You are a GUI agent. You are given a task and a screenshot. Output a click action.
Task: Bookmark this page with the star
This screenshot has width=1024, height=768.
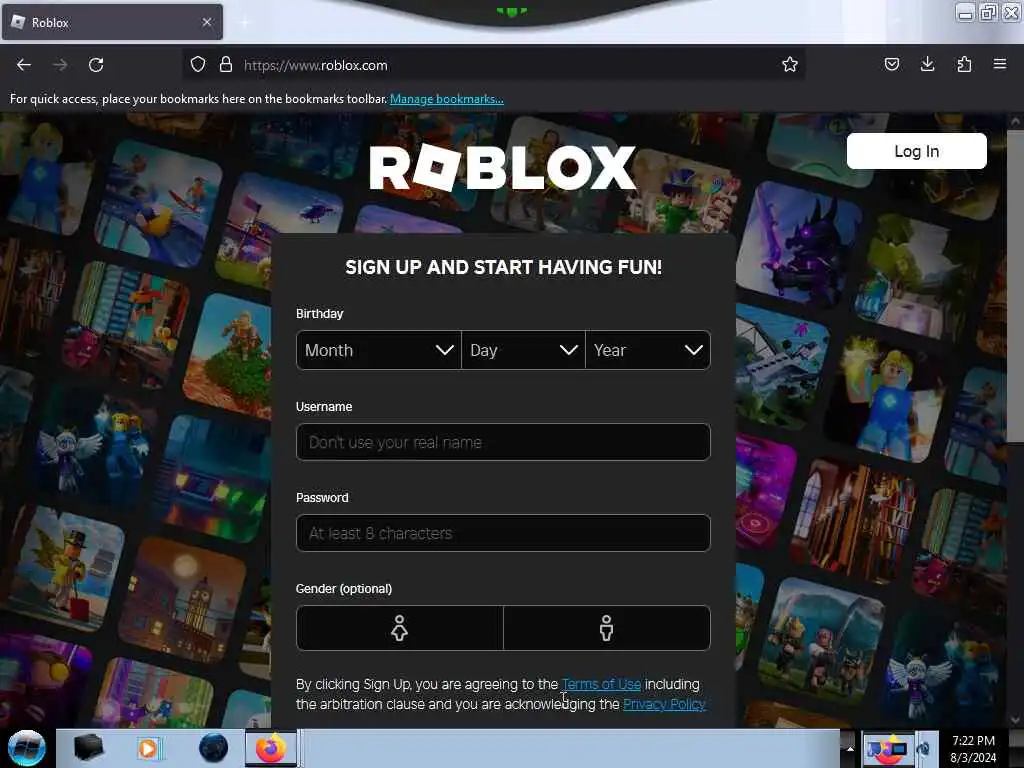790,64
